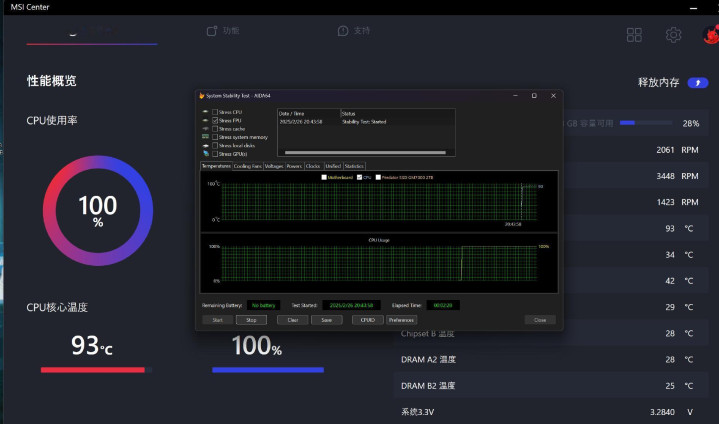Click the DRAM A2 温度 row
This screenshot has width=719, height=424.
pyautogui.click(x=550, y=359)
